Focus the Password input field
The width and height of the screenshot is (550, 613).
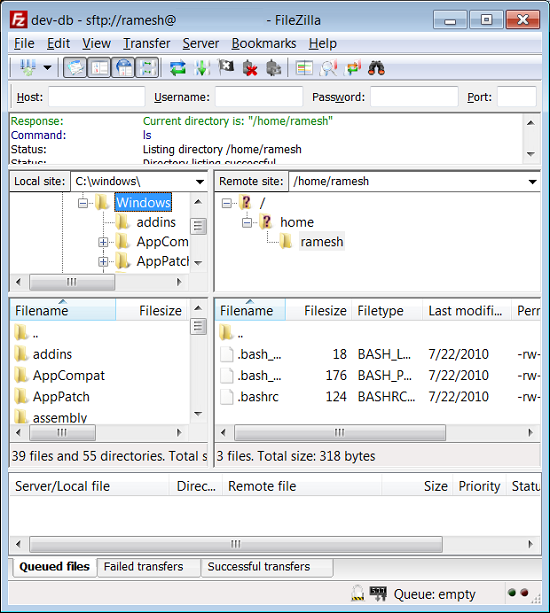[414, 97]
